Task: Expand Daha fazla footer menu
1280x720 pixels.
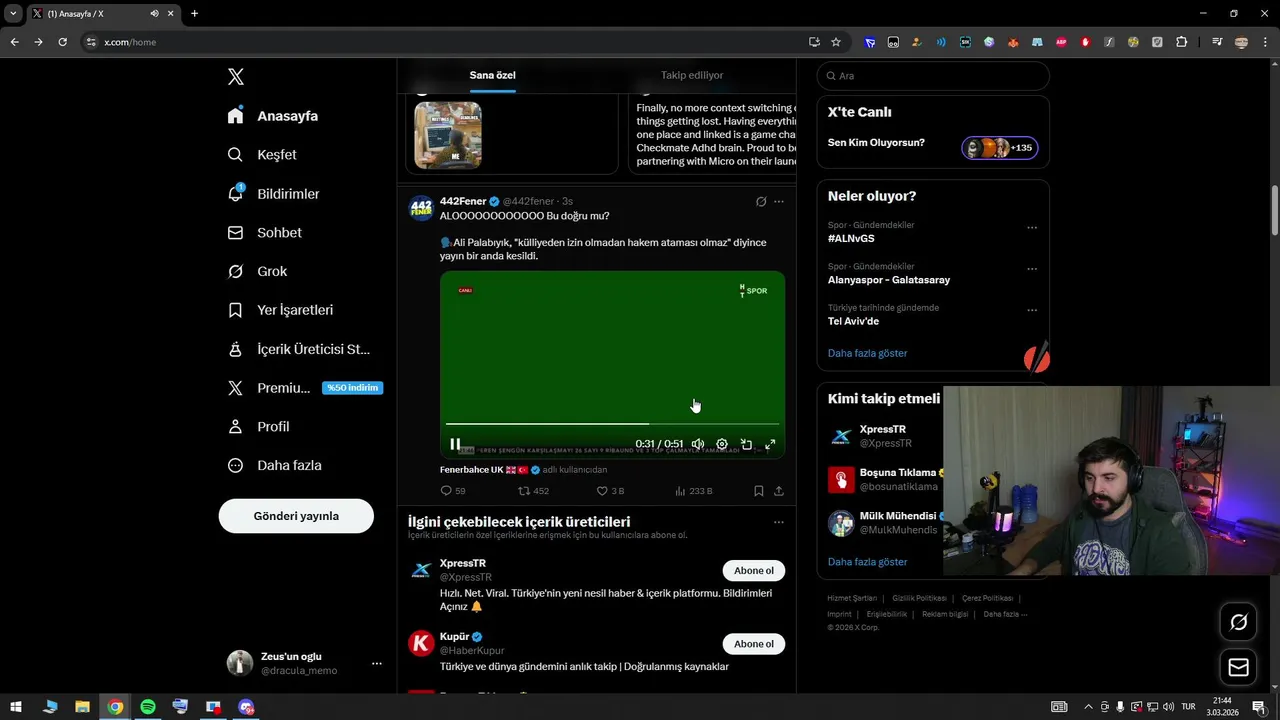Action: 1005,614
